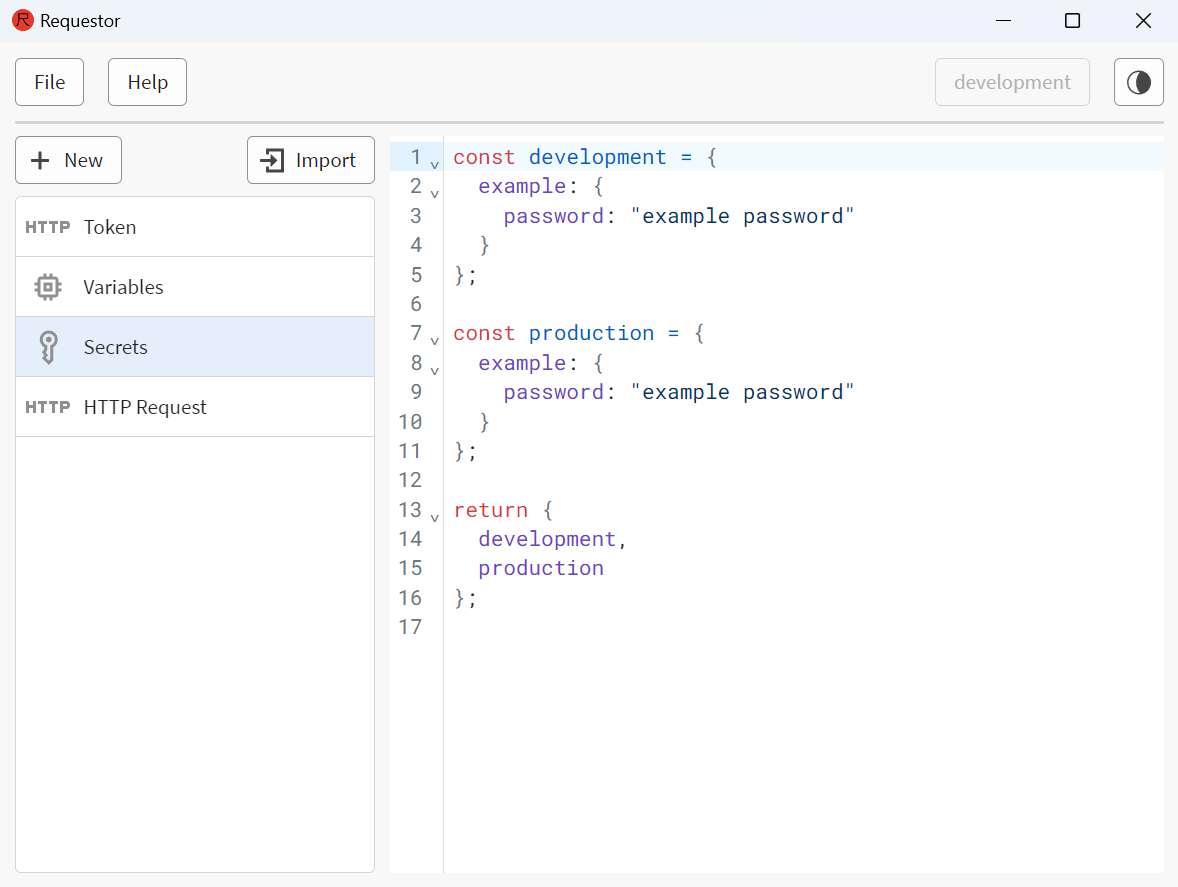Click the key icon beside Secrets
This screenshot has height=887, width=1178.
pos(48,347)
